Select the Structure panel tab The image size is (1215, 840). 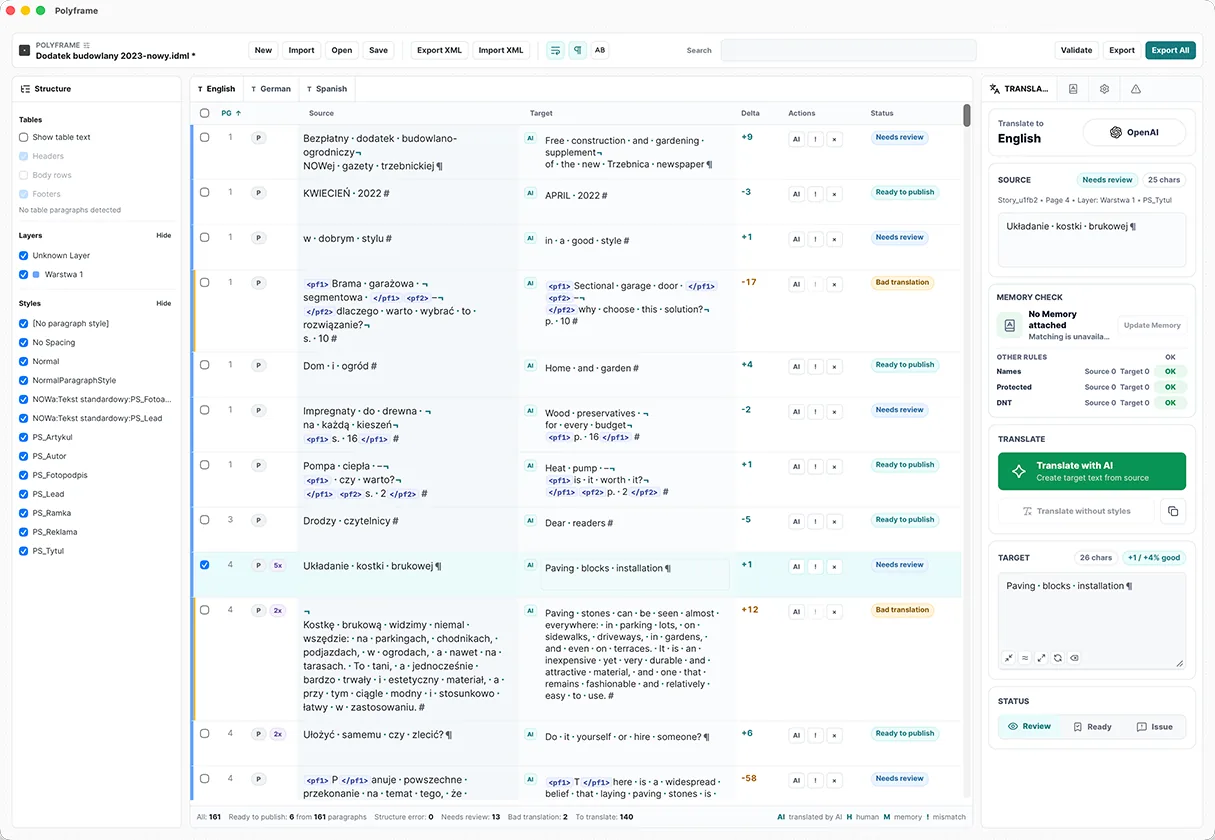click(x=46, y=89)
